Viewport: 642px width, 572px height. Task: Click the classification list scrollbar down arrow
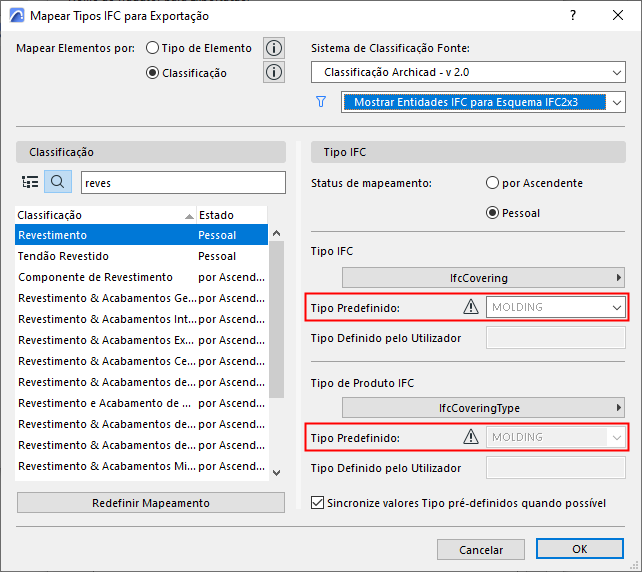point(277,473)
